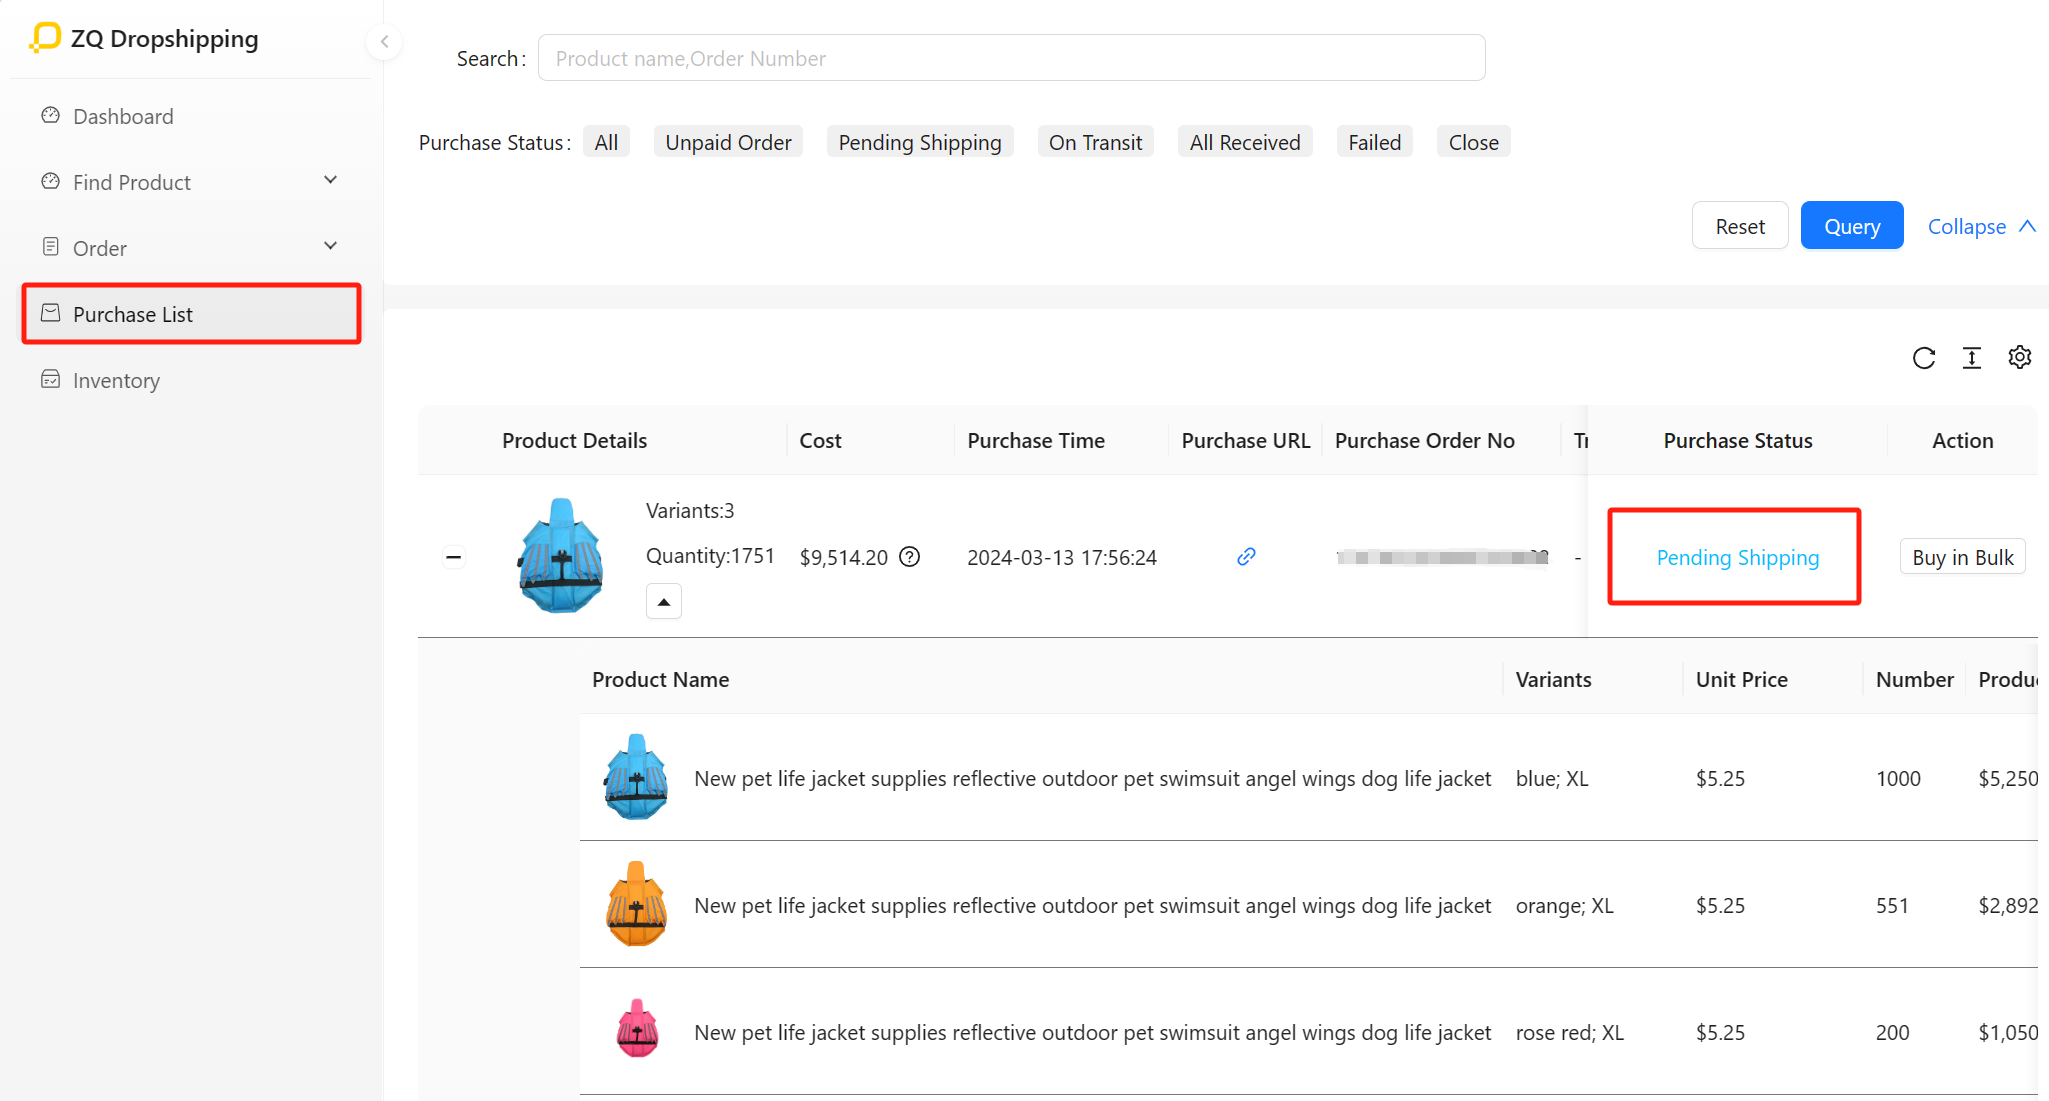Image resolution: width=2049 pixels, height=1101 pixels.
Task: Refresh the purchase table
Action: [1924, 358]
